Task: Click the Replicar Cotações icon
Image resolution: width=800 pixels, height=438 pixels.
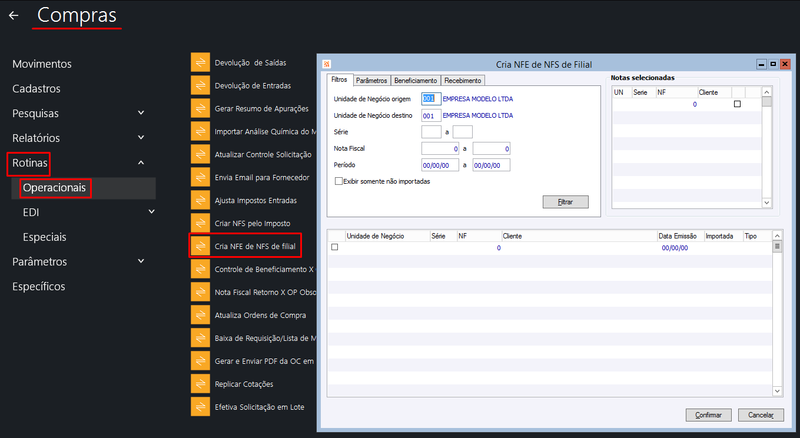Action: [201, 384]
